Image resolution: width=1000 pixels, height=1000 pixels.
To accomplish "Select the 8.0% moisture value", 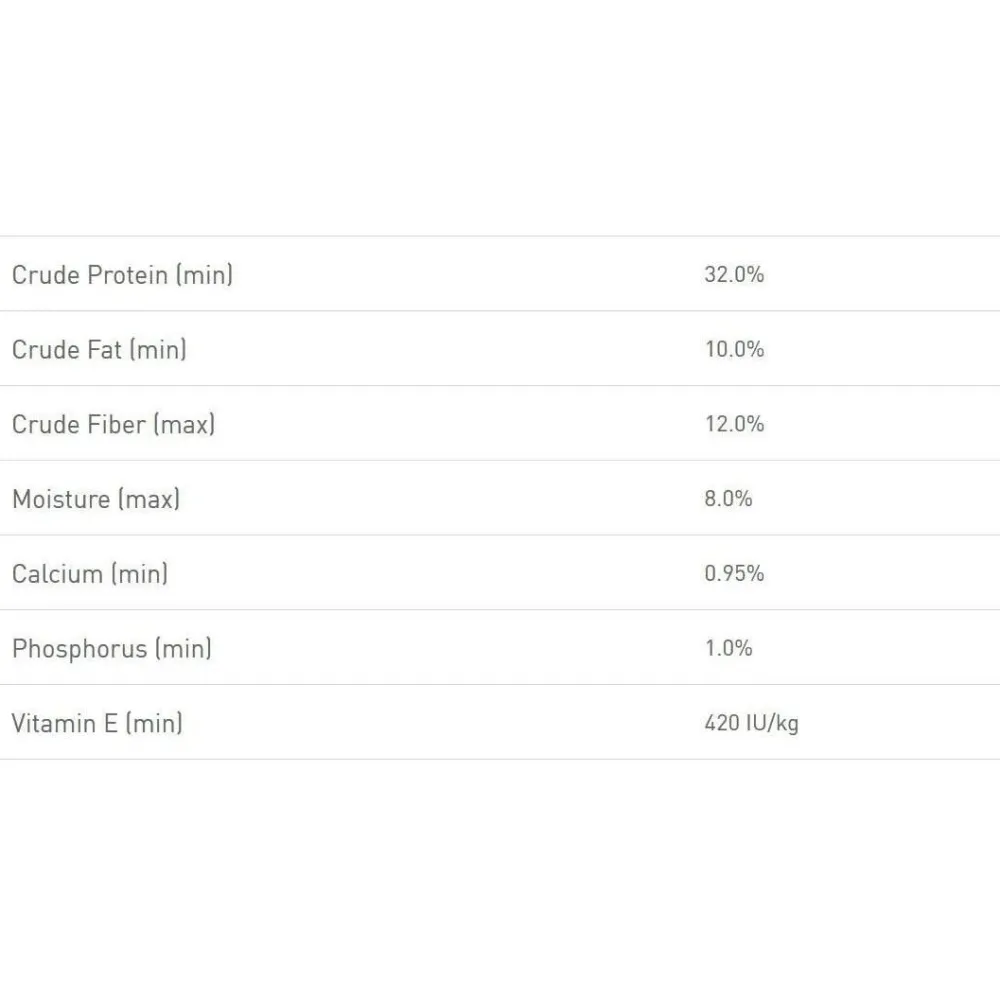I will (728, 498).
